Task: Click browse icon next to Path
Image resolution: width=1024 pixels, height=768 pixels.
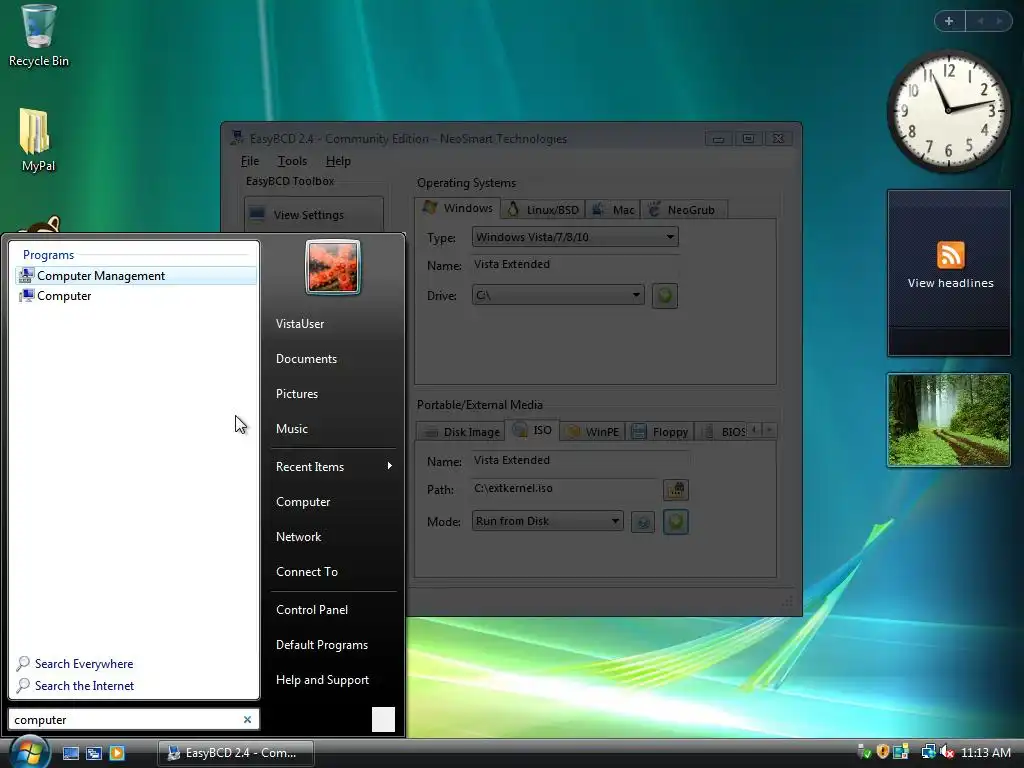Action: pyautogui.click(x=676, y=489)
